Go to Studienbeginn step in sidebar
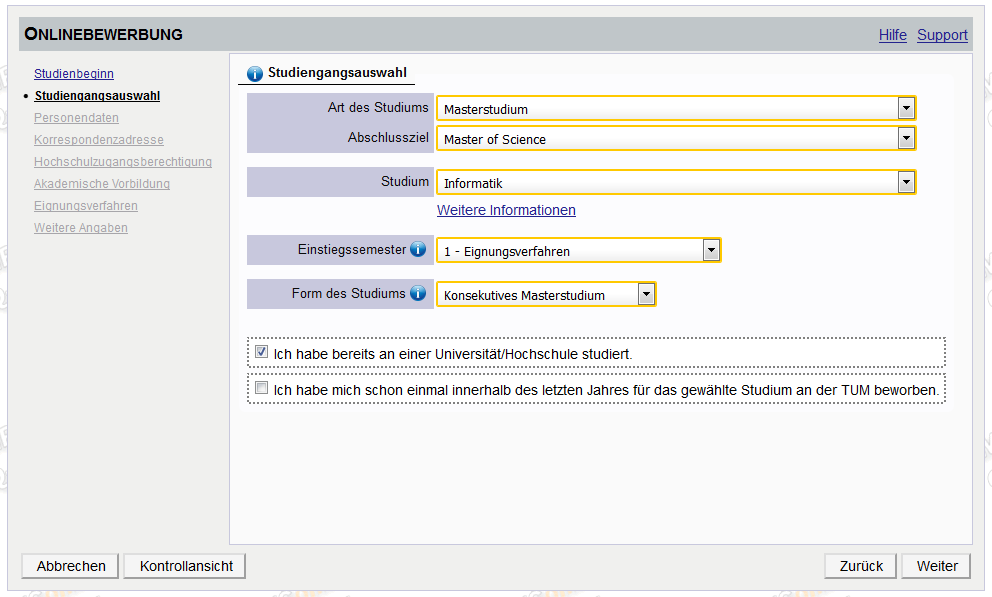The width and height of the screenshot is (992, 597). 74,74
